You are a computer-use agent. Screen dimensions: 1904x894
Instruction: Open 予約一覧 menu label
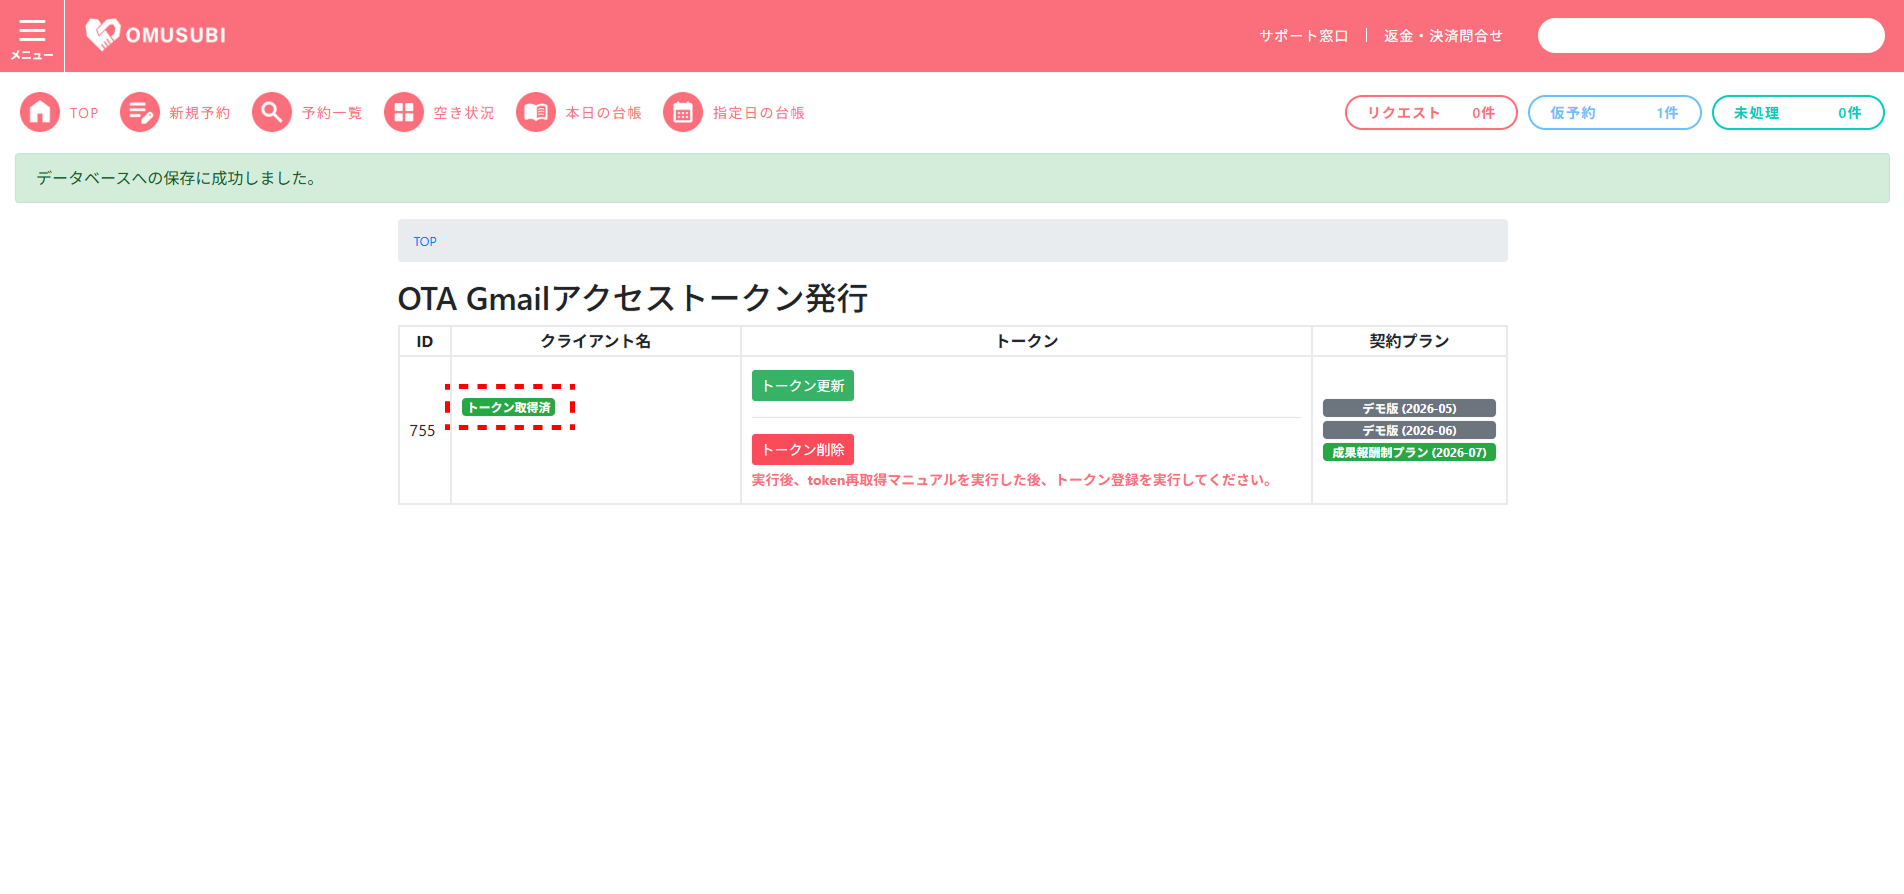[x=332, y=113]
